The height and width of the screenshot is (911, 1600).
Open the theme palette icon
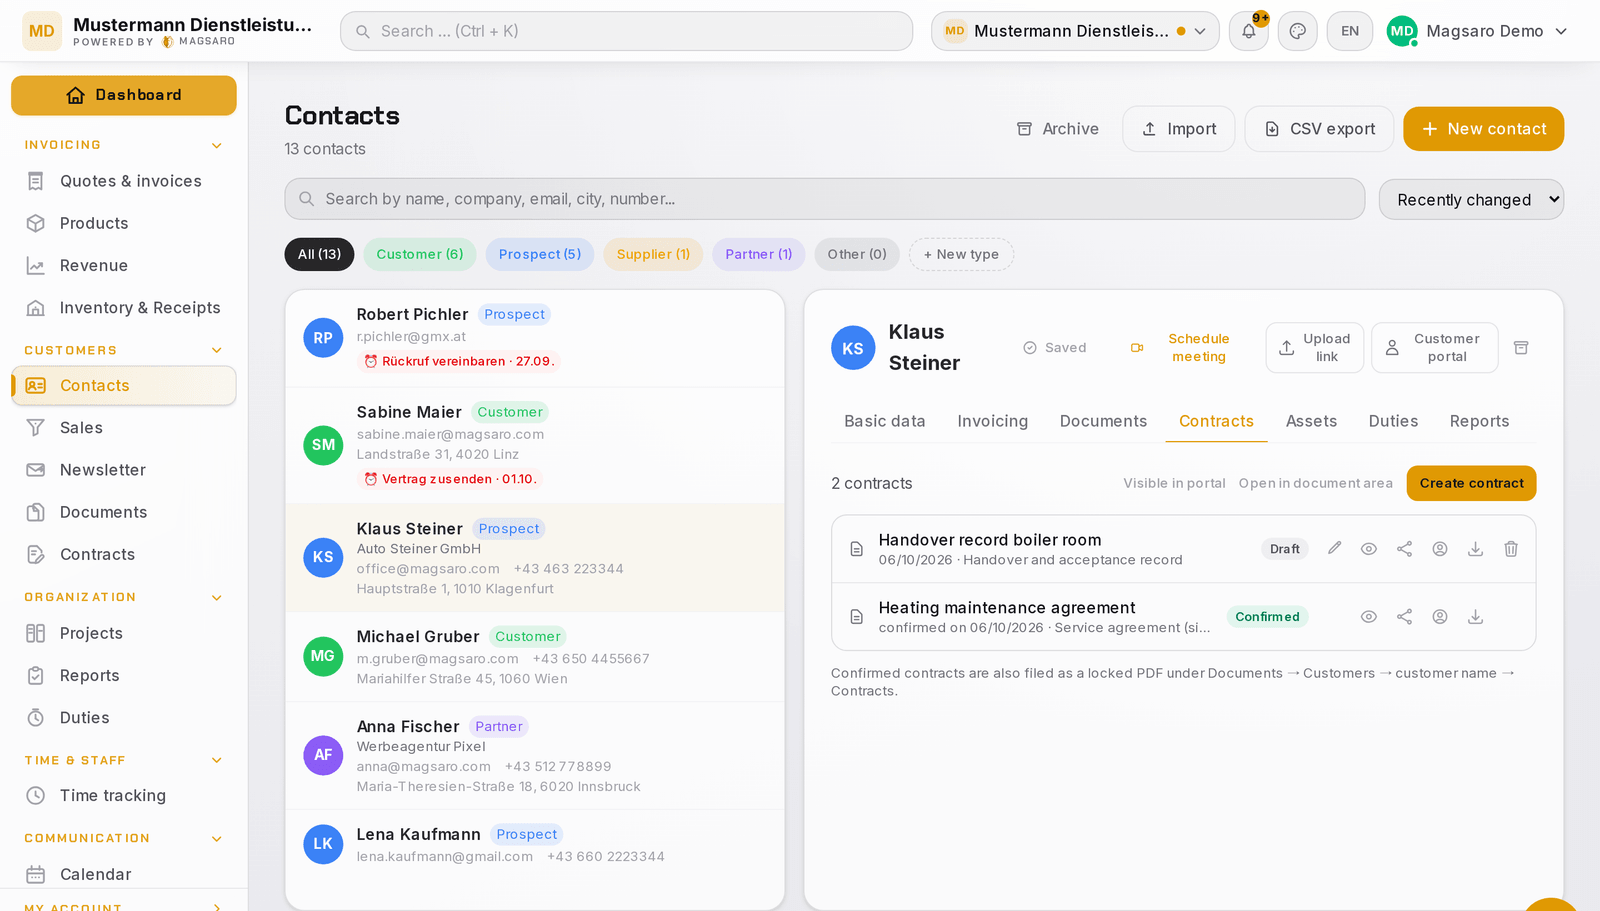click(x=1298, y=31)
